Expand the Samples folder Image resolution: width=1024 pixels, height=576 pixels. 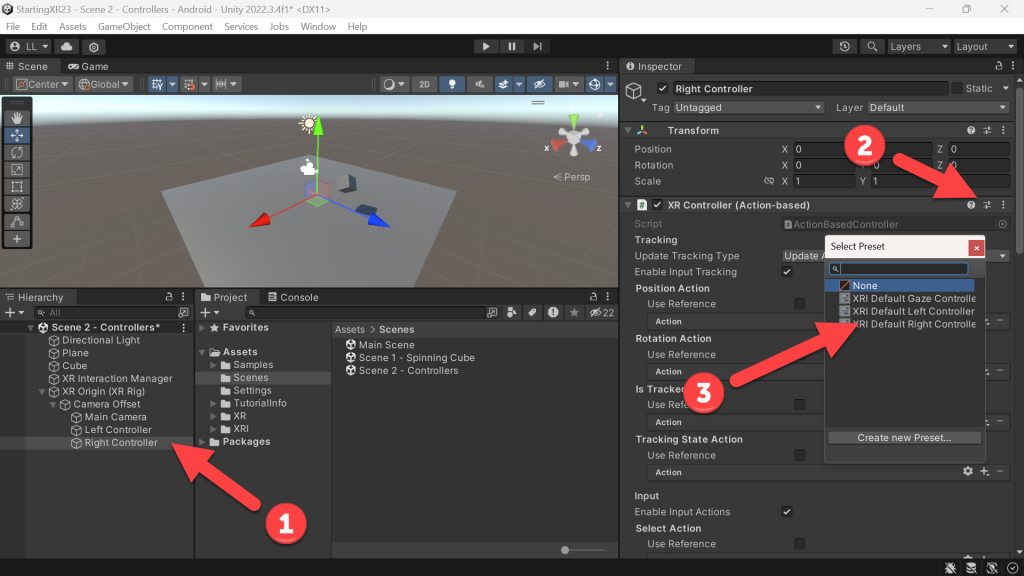pos(213,365)
